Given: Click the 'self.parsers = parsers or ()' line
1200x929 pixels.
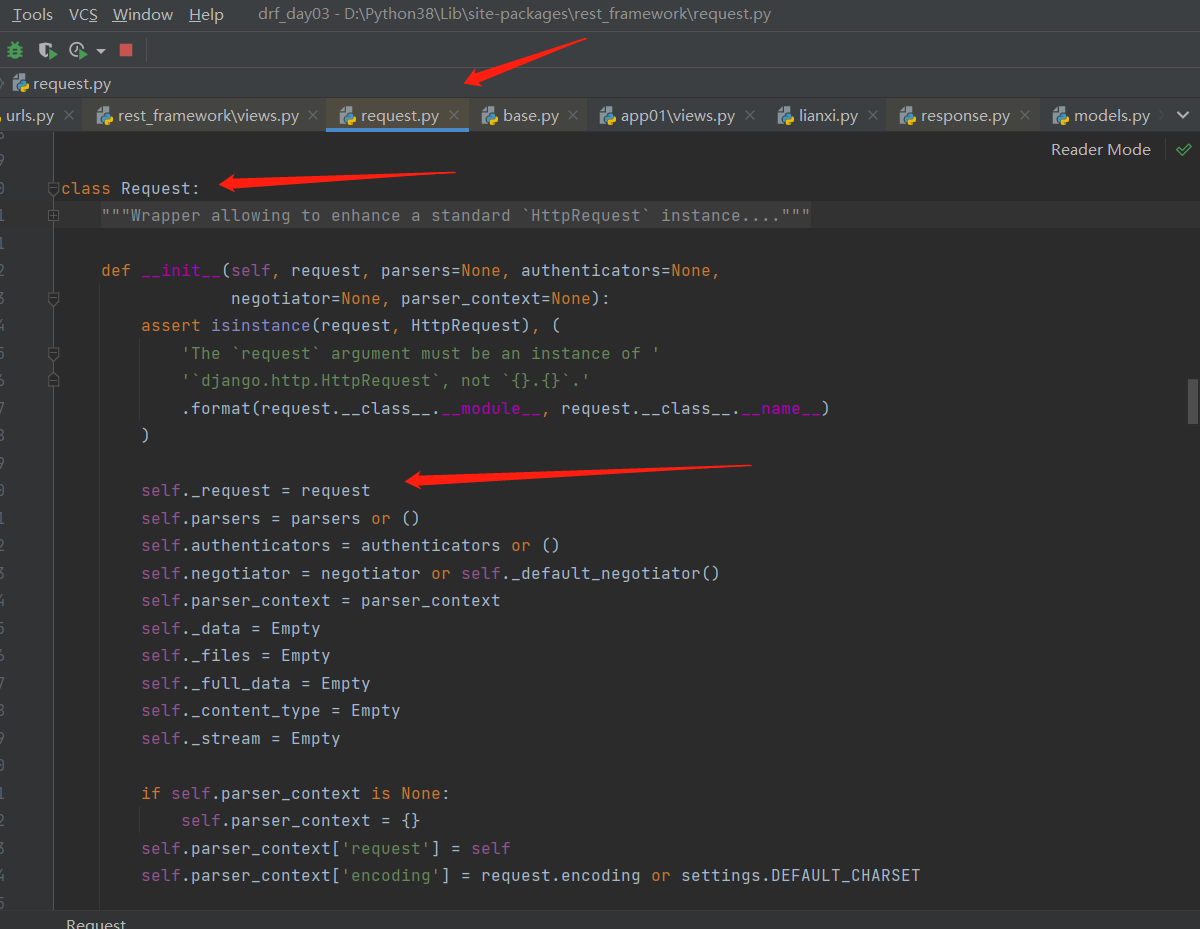Looking at the screenshot, I should (280, 518).
